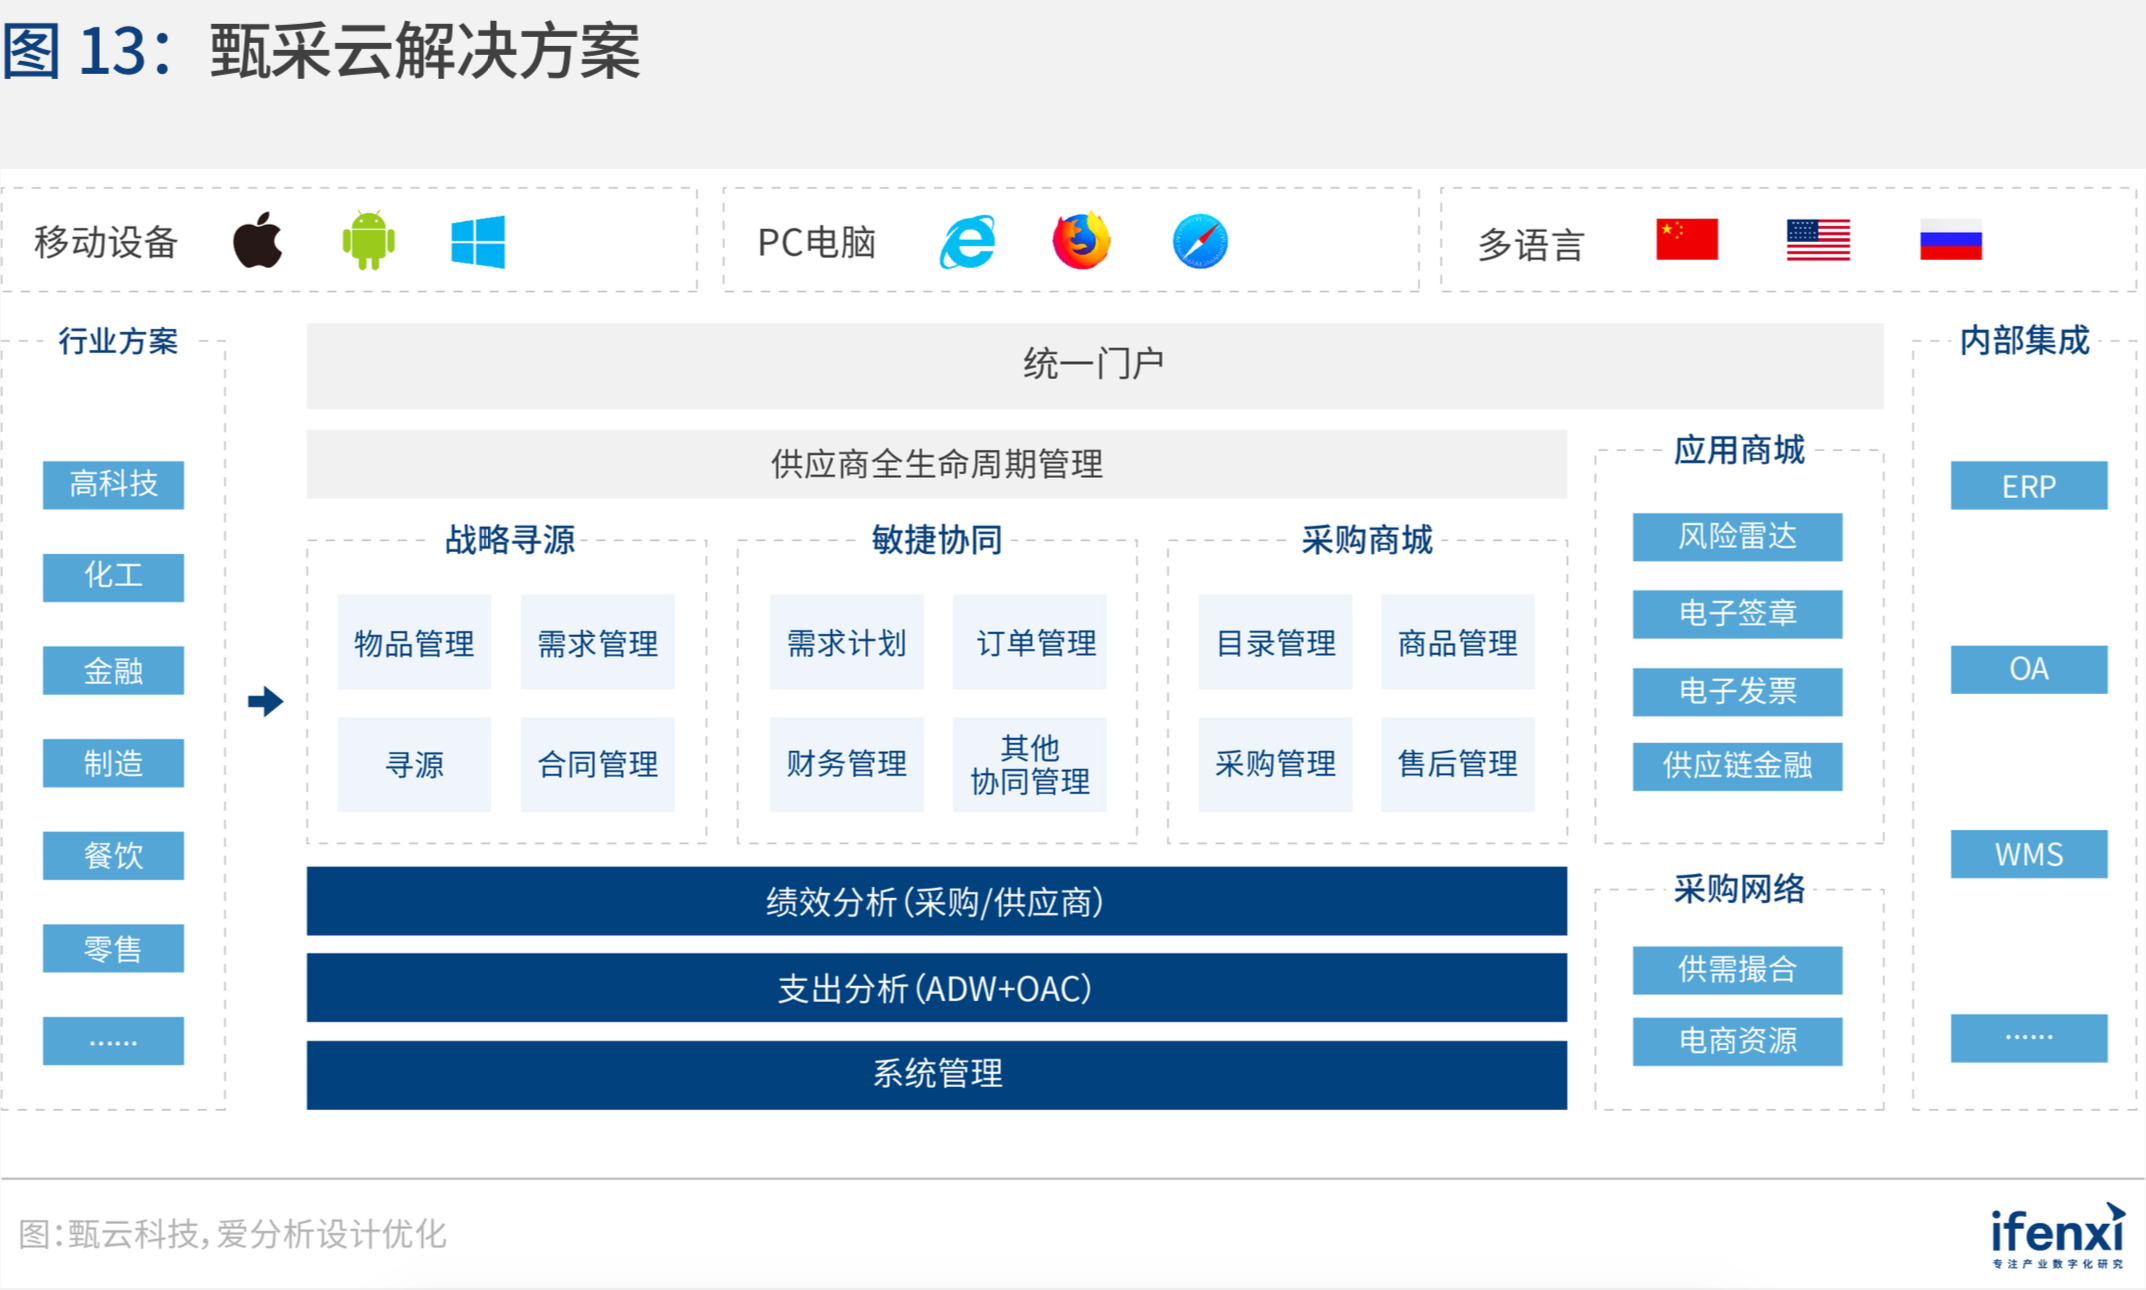Click the 采购管理 tile

pos(1275,764)
